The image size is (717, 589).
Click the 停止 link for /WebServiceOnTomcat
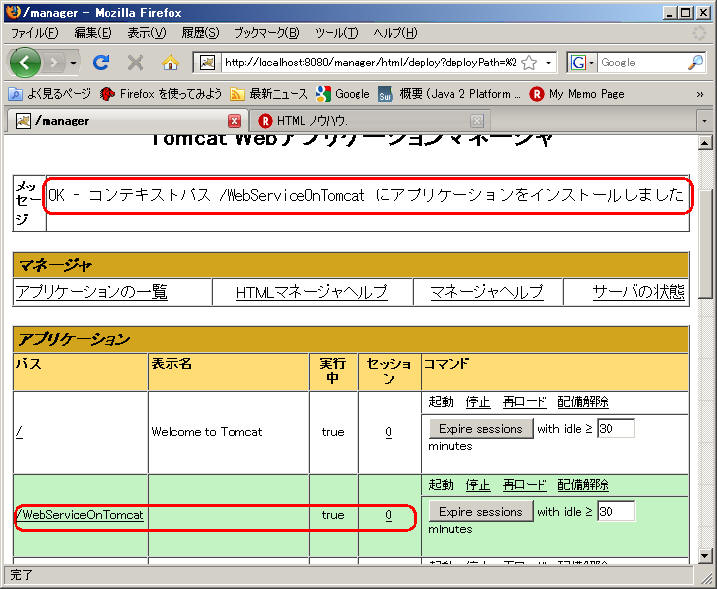(478, 485)
